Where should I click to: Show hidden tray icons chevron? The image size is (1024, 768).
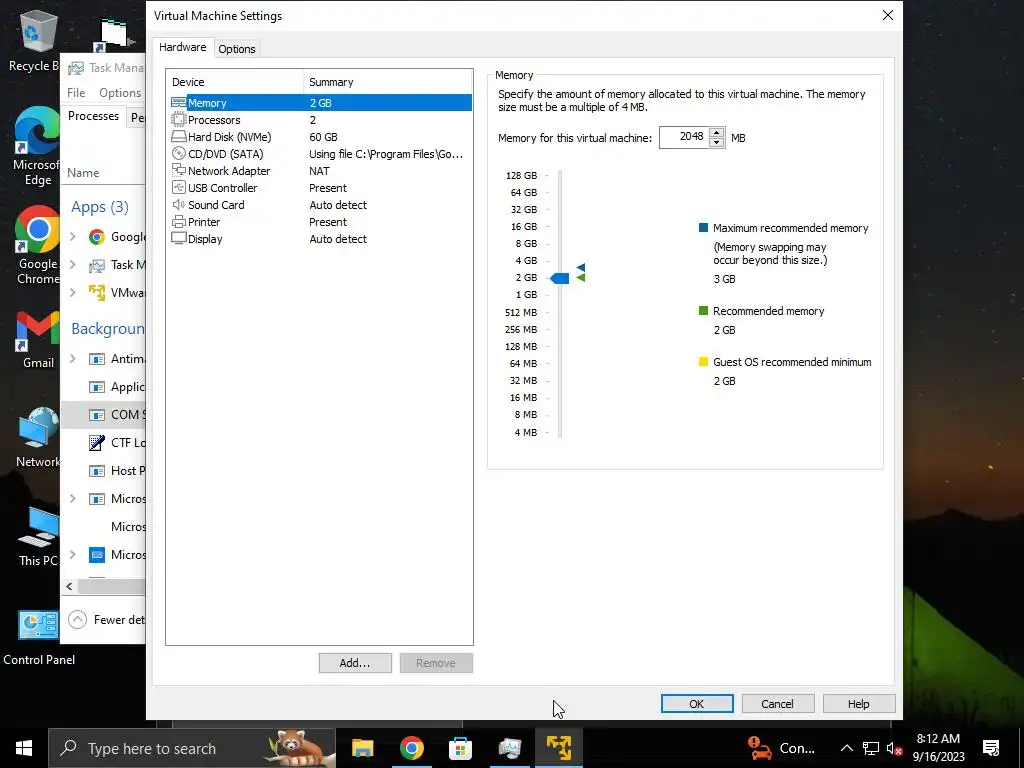click(846, 748)
